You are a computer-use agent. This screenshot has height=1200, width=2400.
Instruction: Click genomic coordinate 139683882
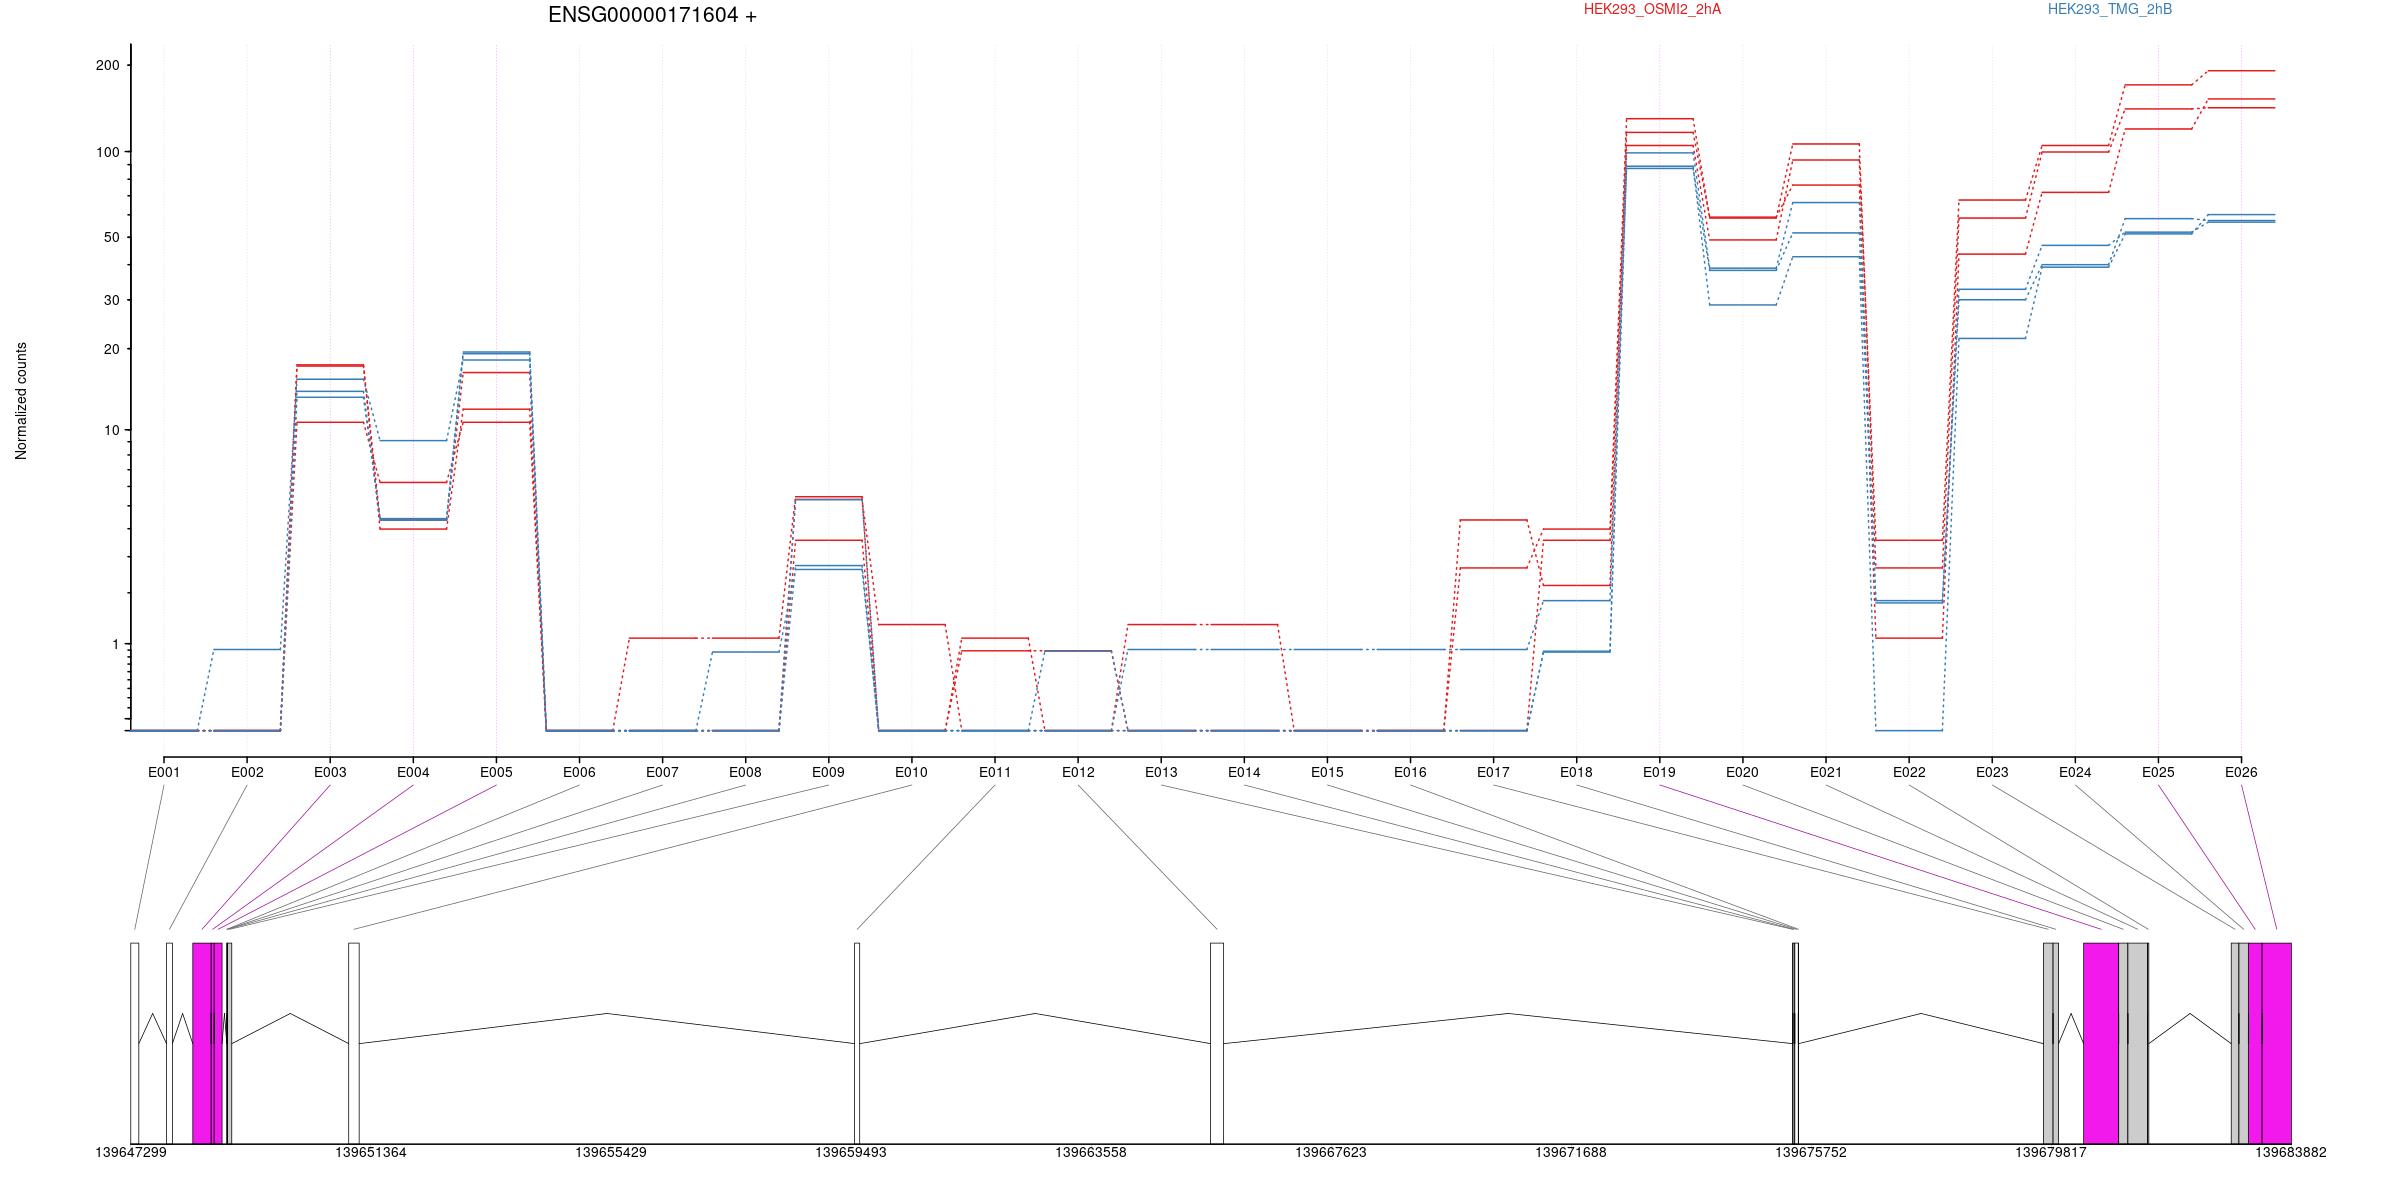2291,1152
